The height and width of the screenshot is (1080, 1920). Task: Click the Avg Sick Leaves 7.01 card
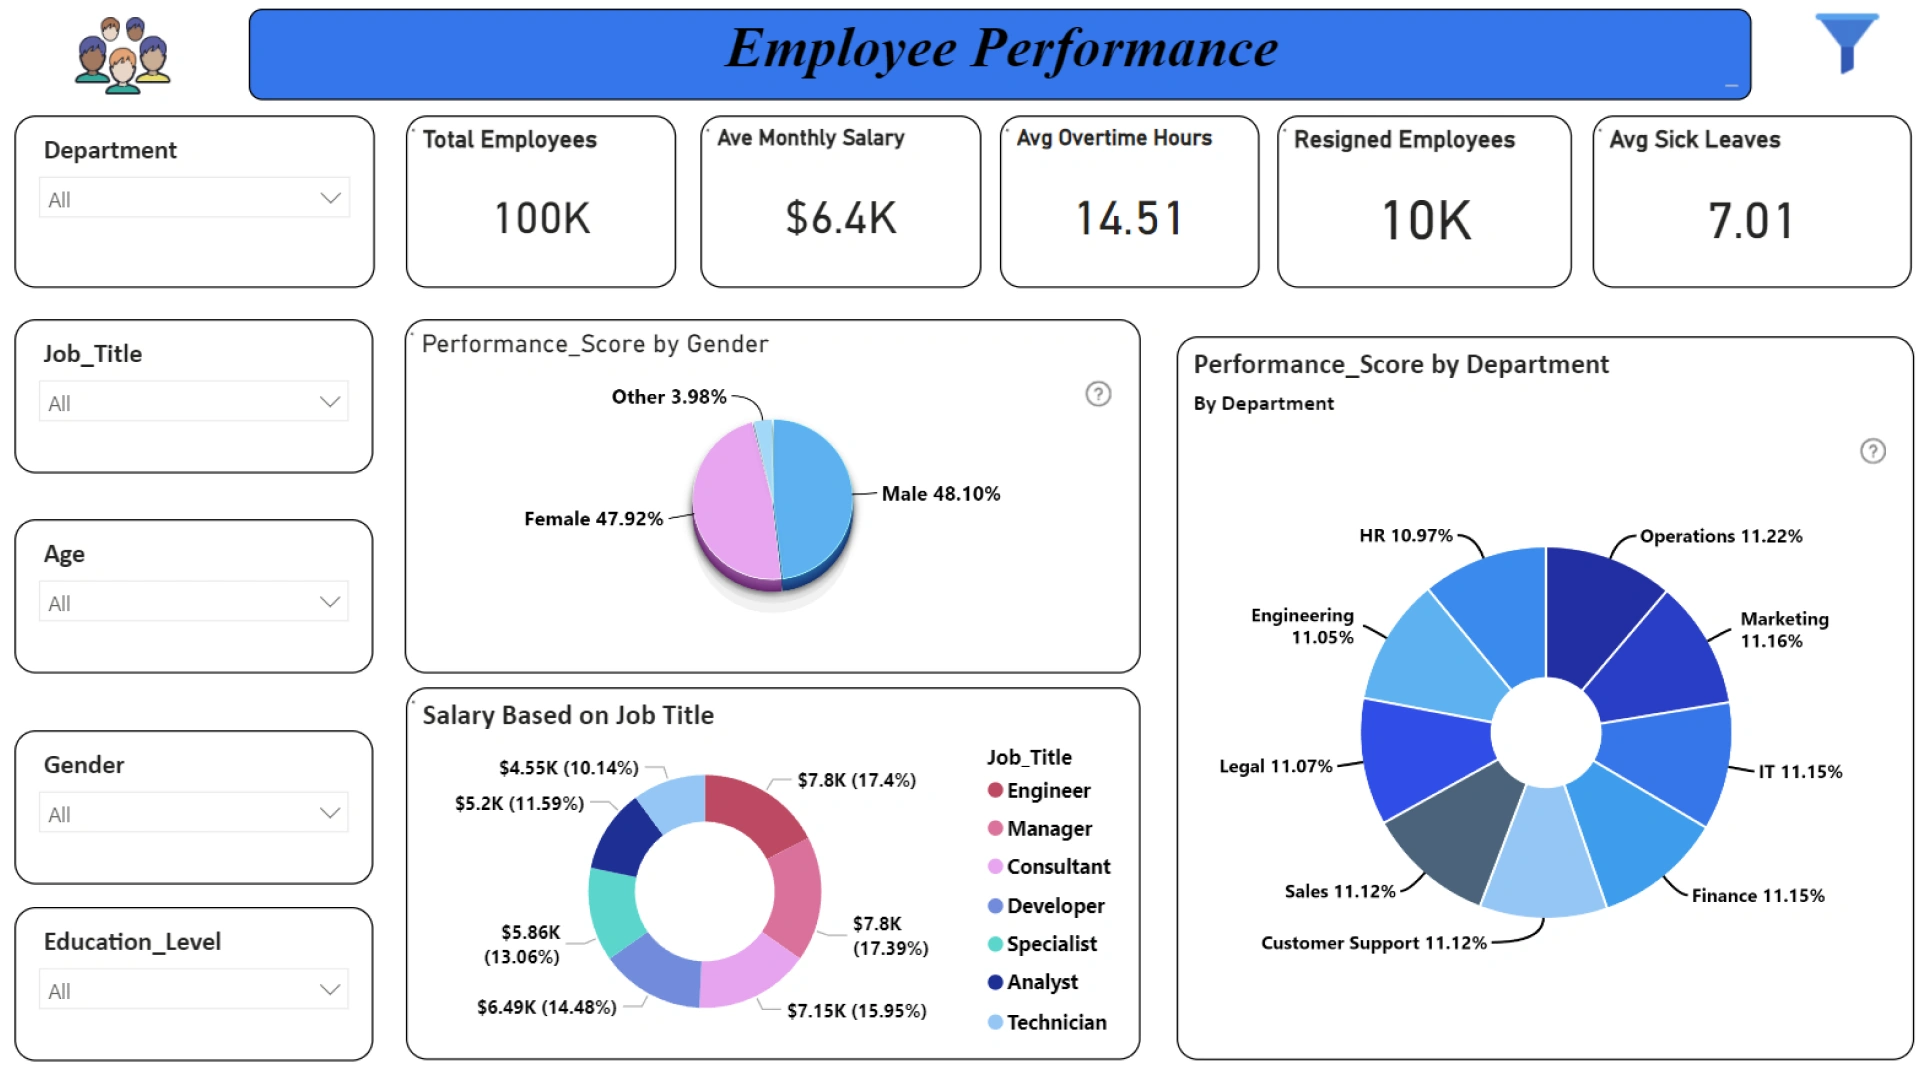[x=1751, y=202]
